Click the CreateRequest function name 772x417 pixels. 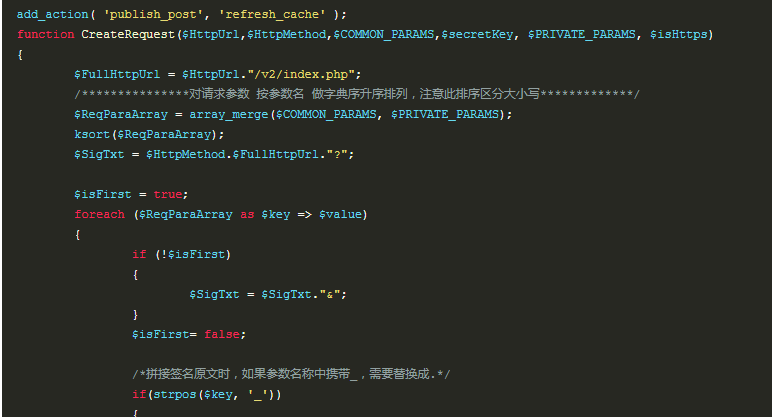tap(128, 34)
